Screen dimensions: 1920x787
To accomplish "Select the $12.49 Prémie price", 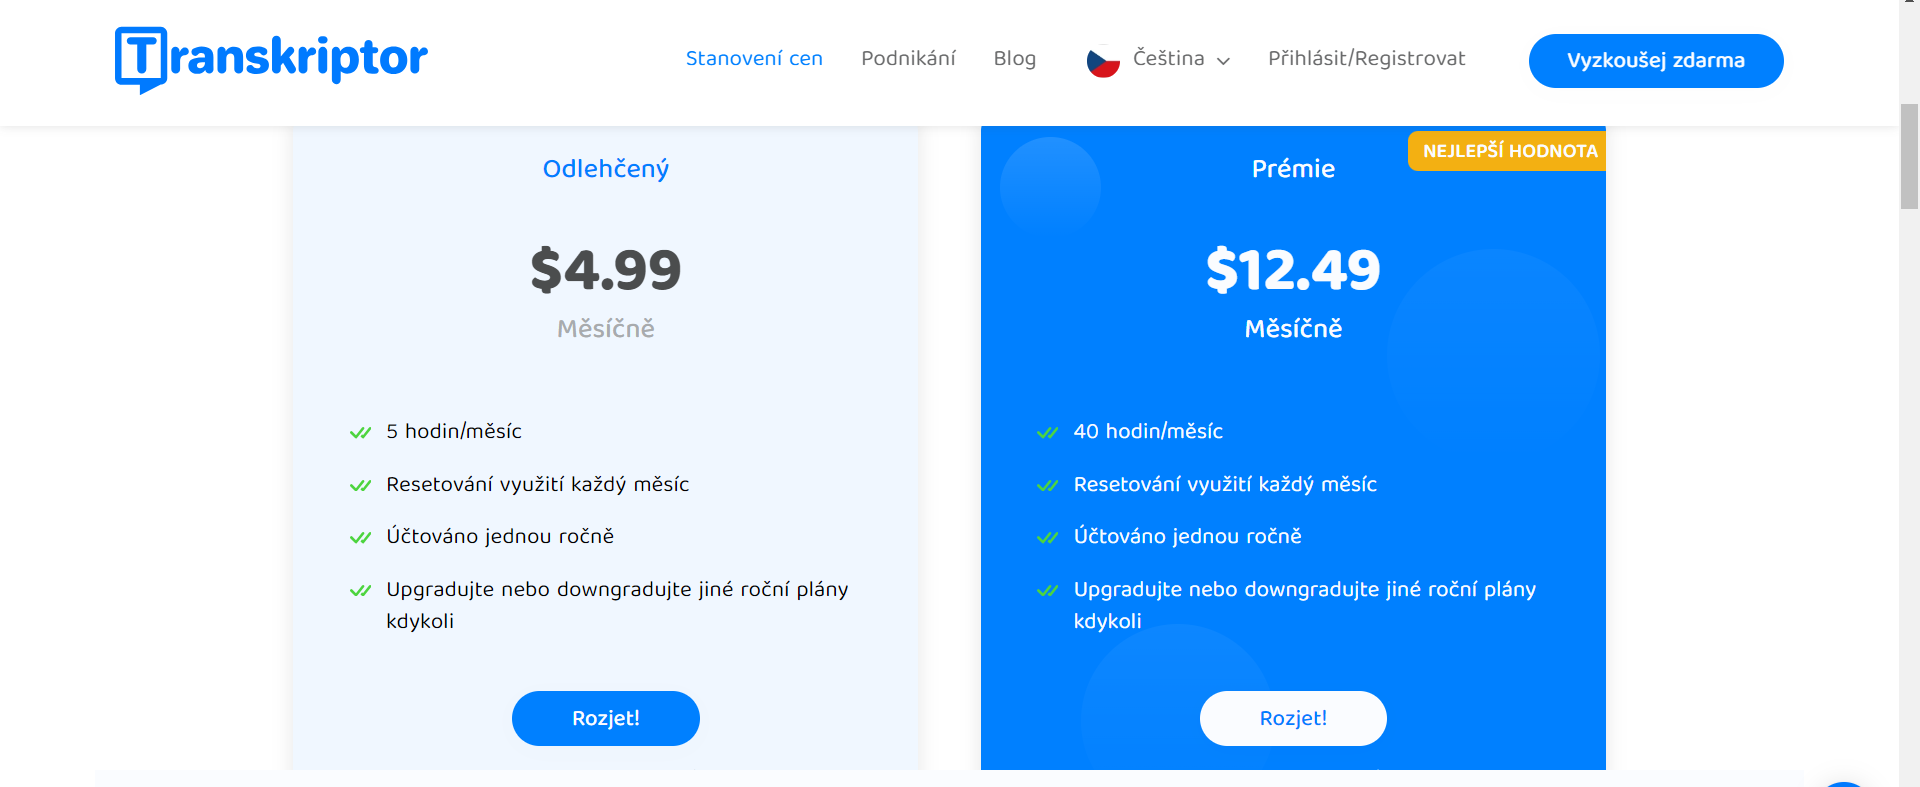I will coord(1293,270).
